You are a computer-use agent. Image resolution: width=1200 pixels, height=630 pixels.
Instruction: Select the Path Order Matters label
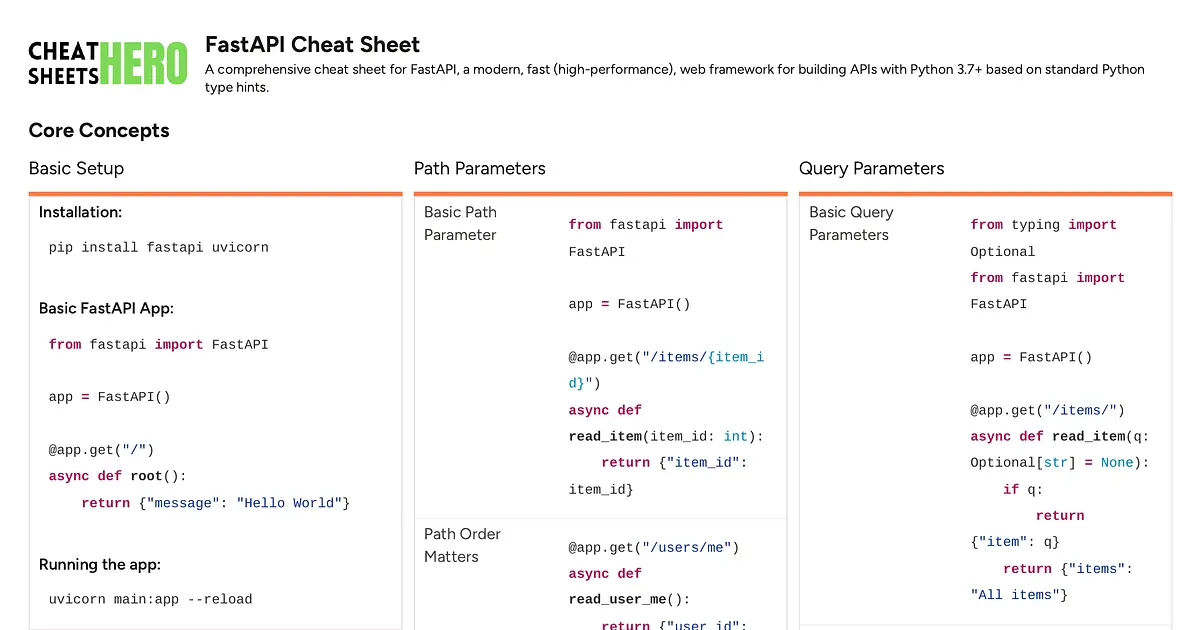[x=462, y=545]
